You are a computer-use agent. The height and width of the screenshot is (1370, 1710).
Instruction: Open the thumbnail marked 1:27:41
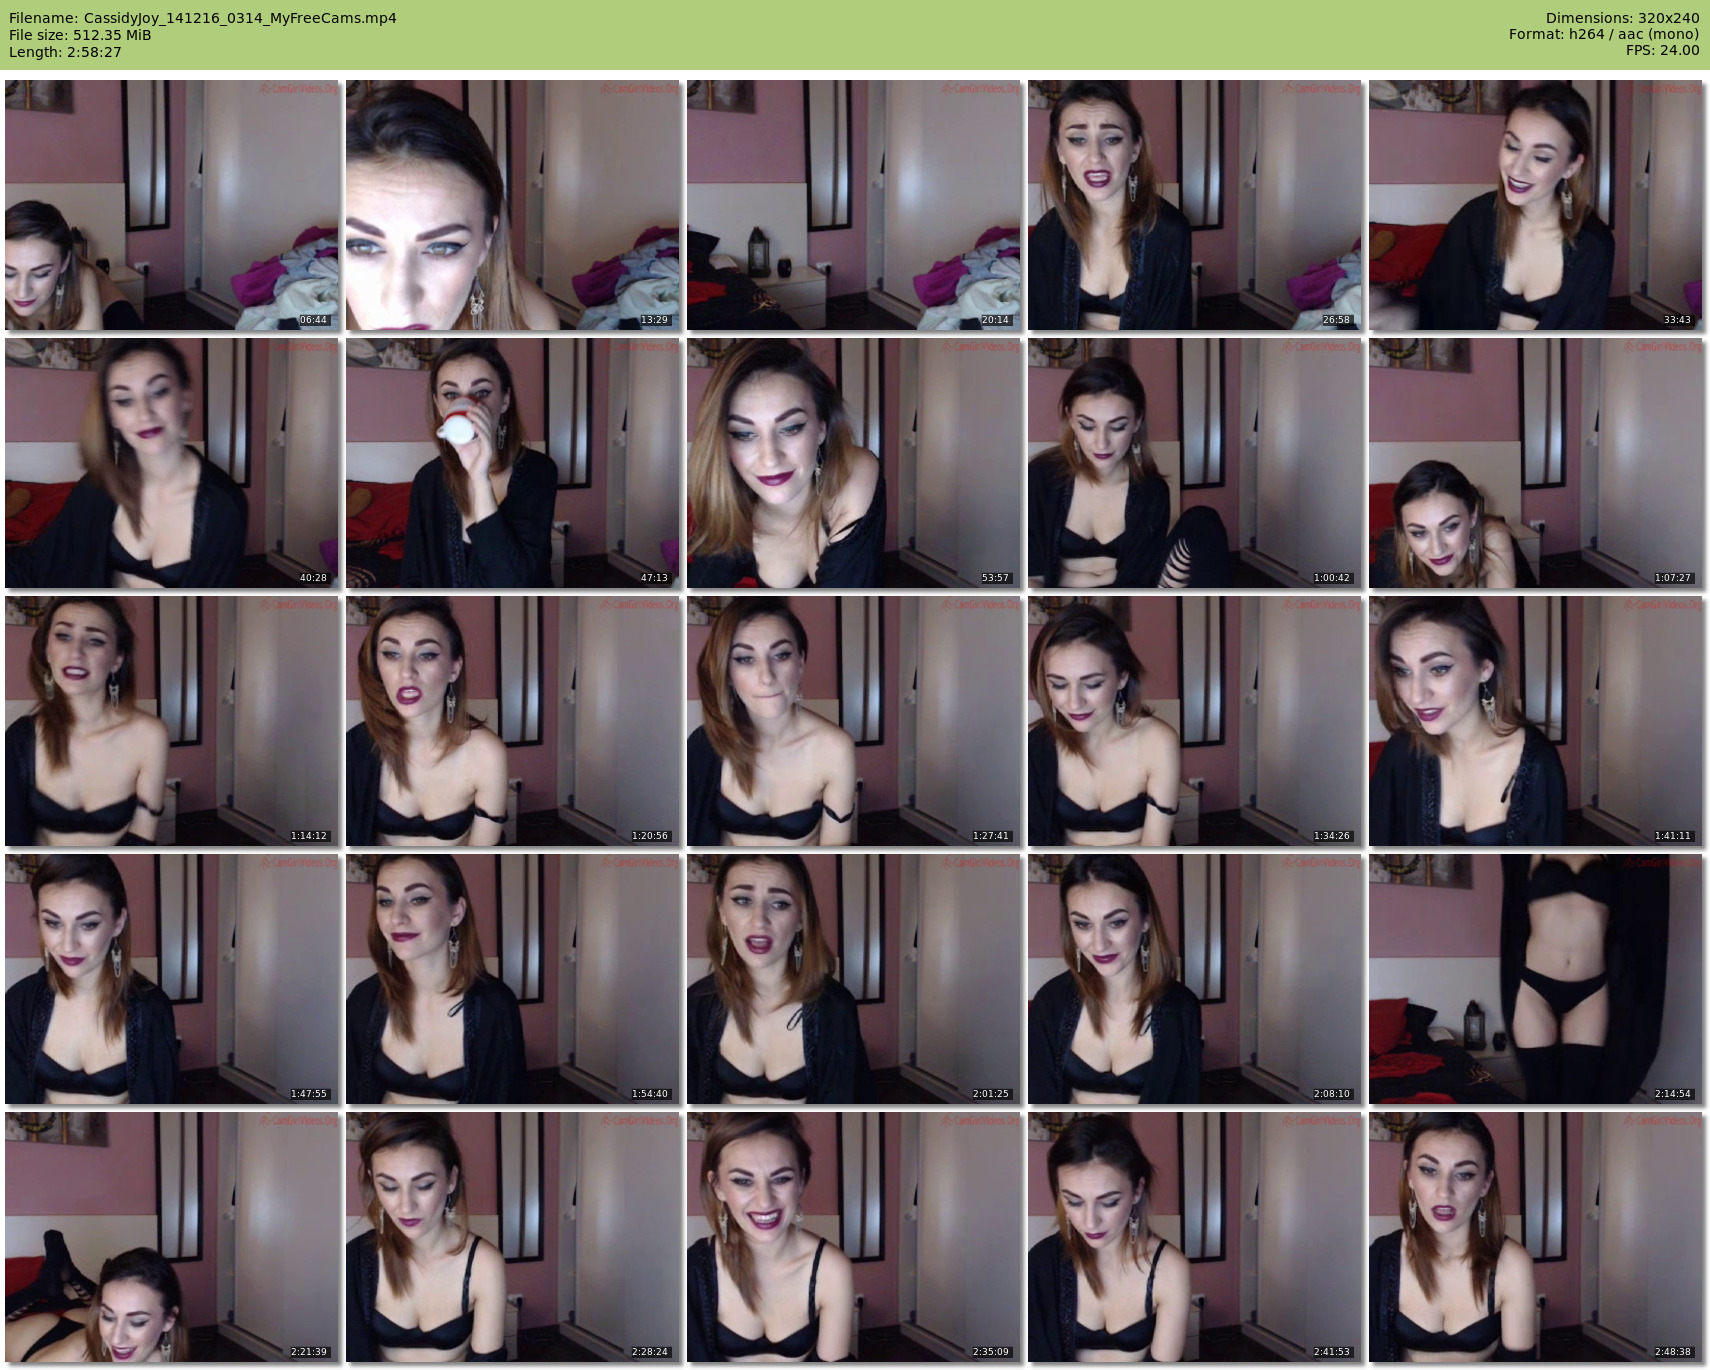click(x=854, y=721)
